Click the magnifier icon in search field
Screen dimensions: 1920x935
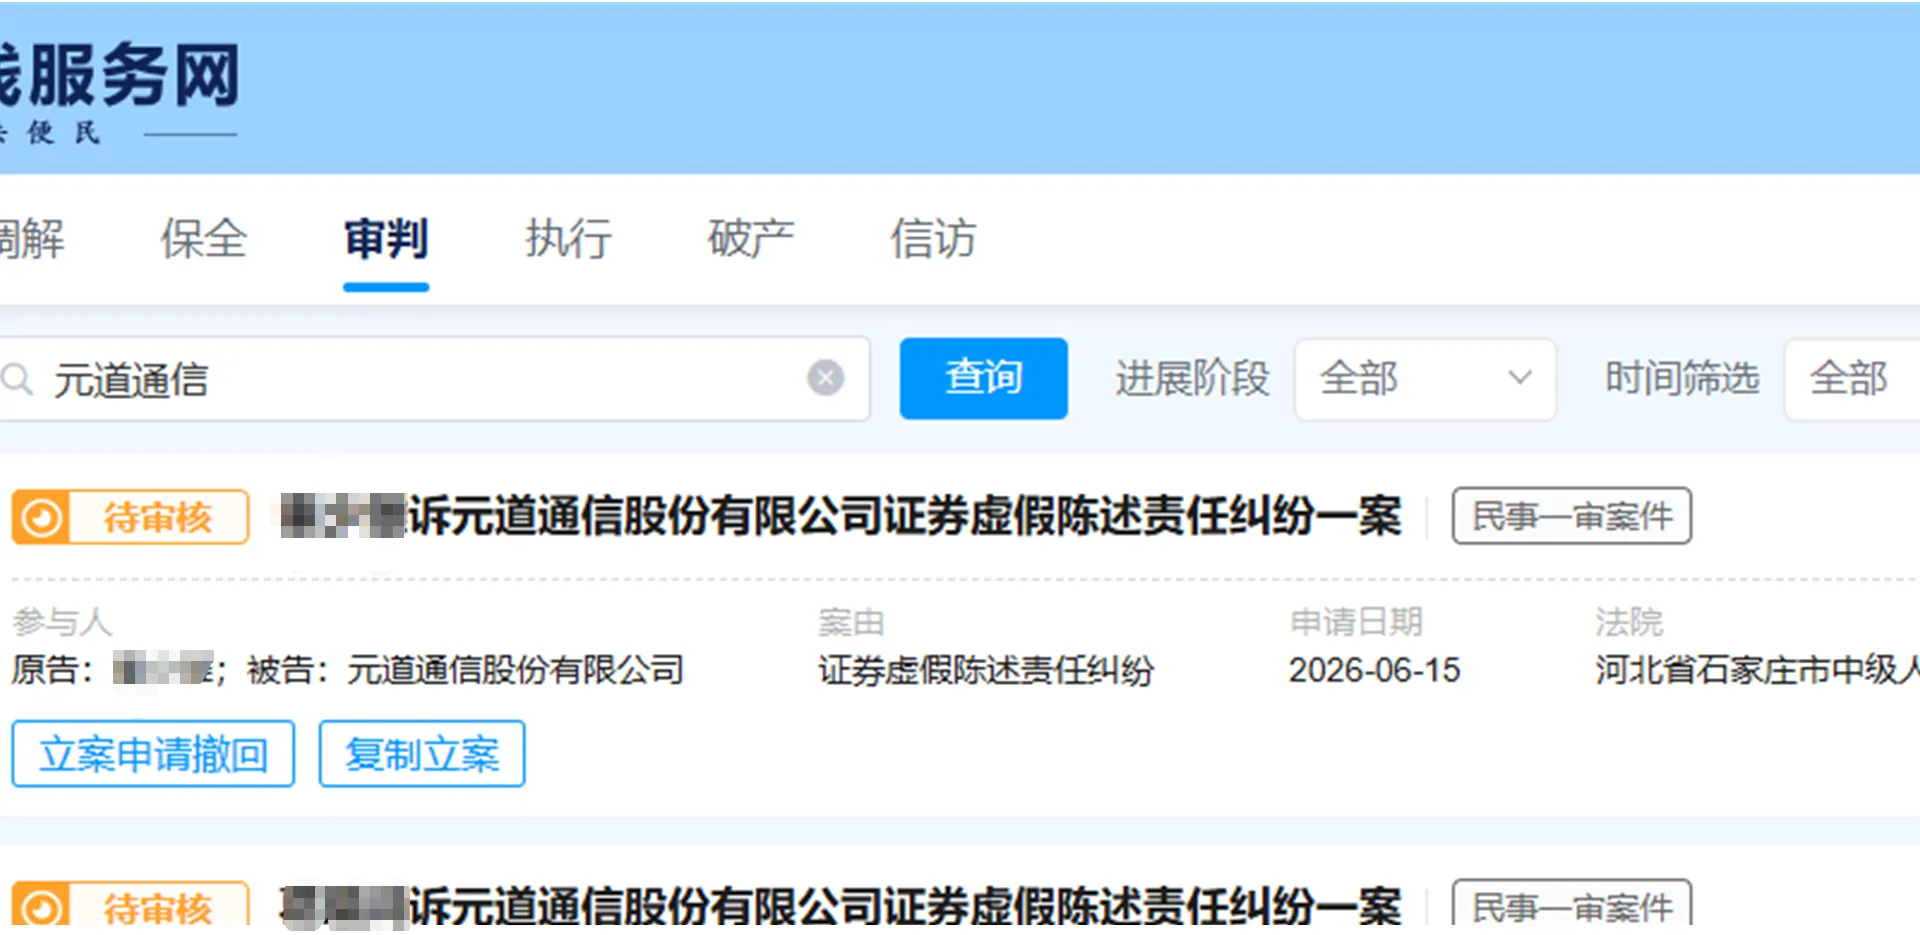pyautogui.click(x=15, y=379)
